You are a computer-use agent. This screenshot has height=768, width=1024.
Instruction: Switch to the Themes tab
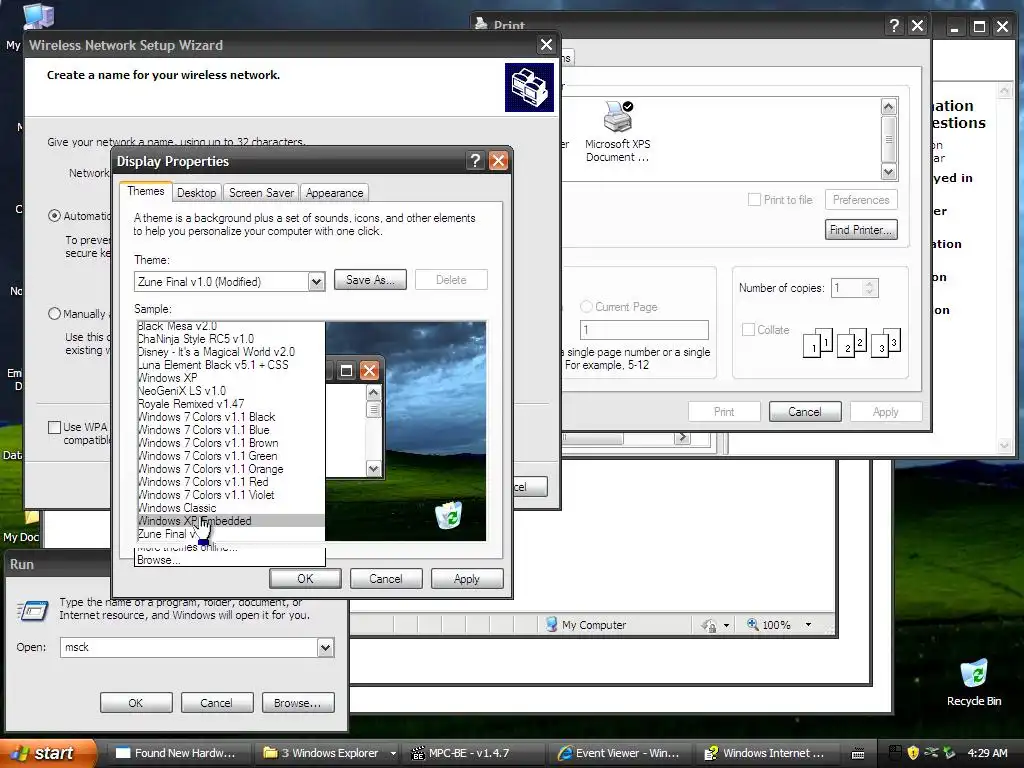(146, 191)
